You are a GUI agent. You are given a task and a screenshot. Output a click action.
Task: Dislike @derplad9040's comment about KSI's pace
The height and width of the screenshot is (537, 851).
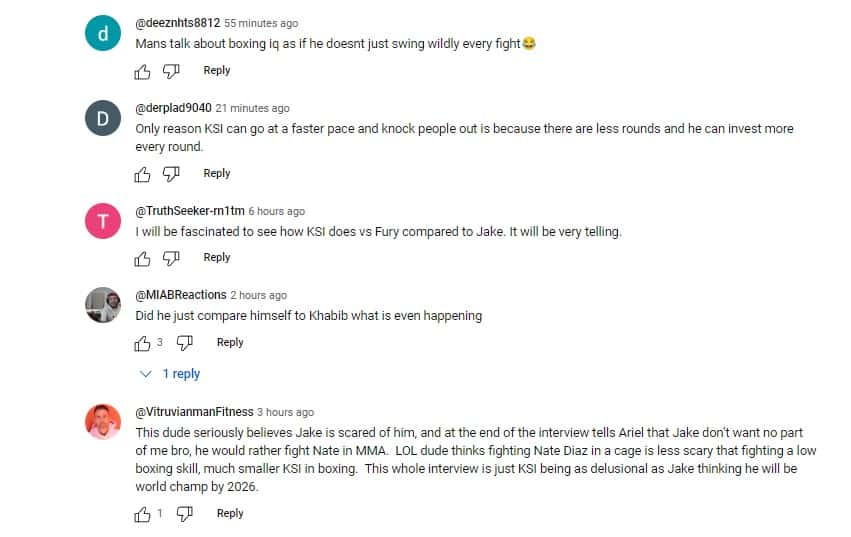click(x=171, y=174)
